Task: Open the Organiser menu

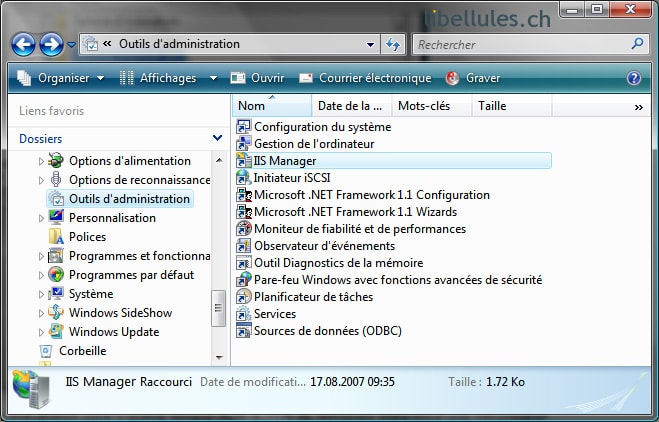Action: [x=61, y=78]
